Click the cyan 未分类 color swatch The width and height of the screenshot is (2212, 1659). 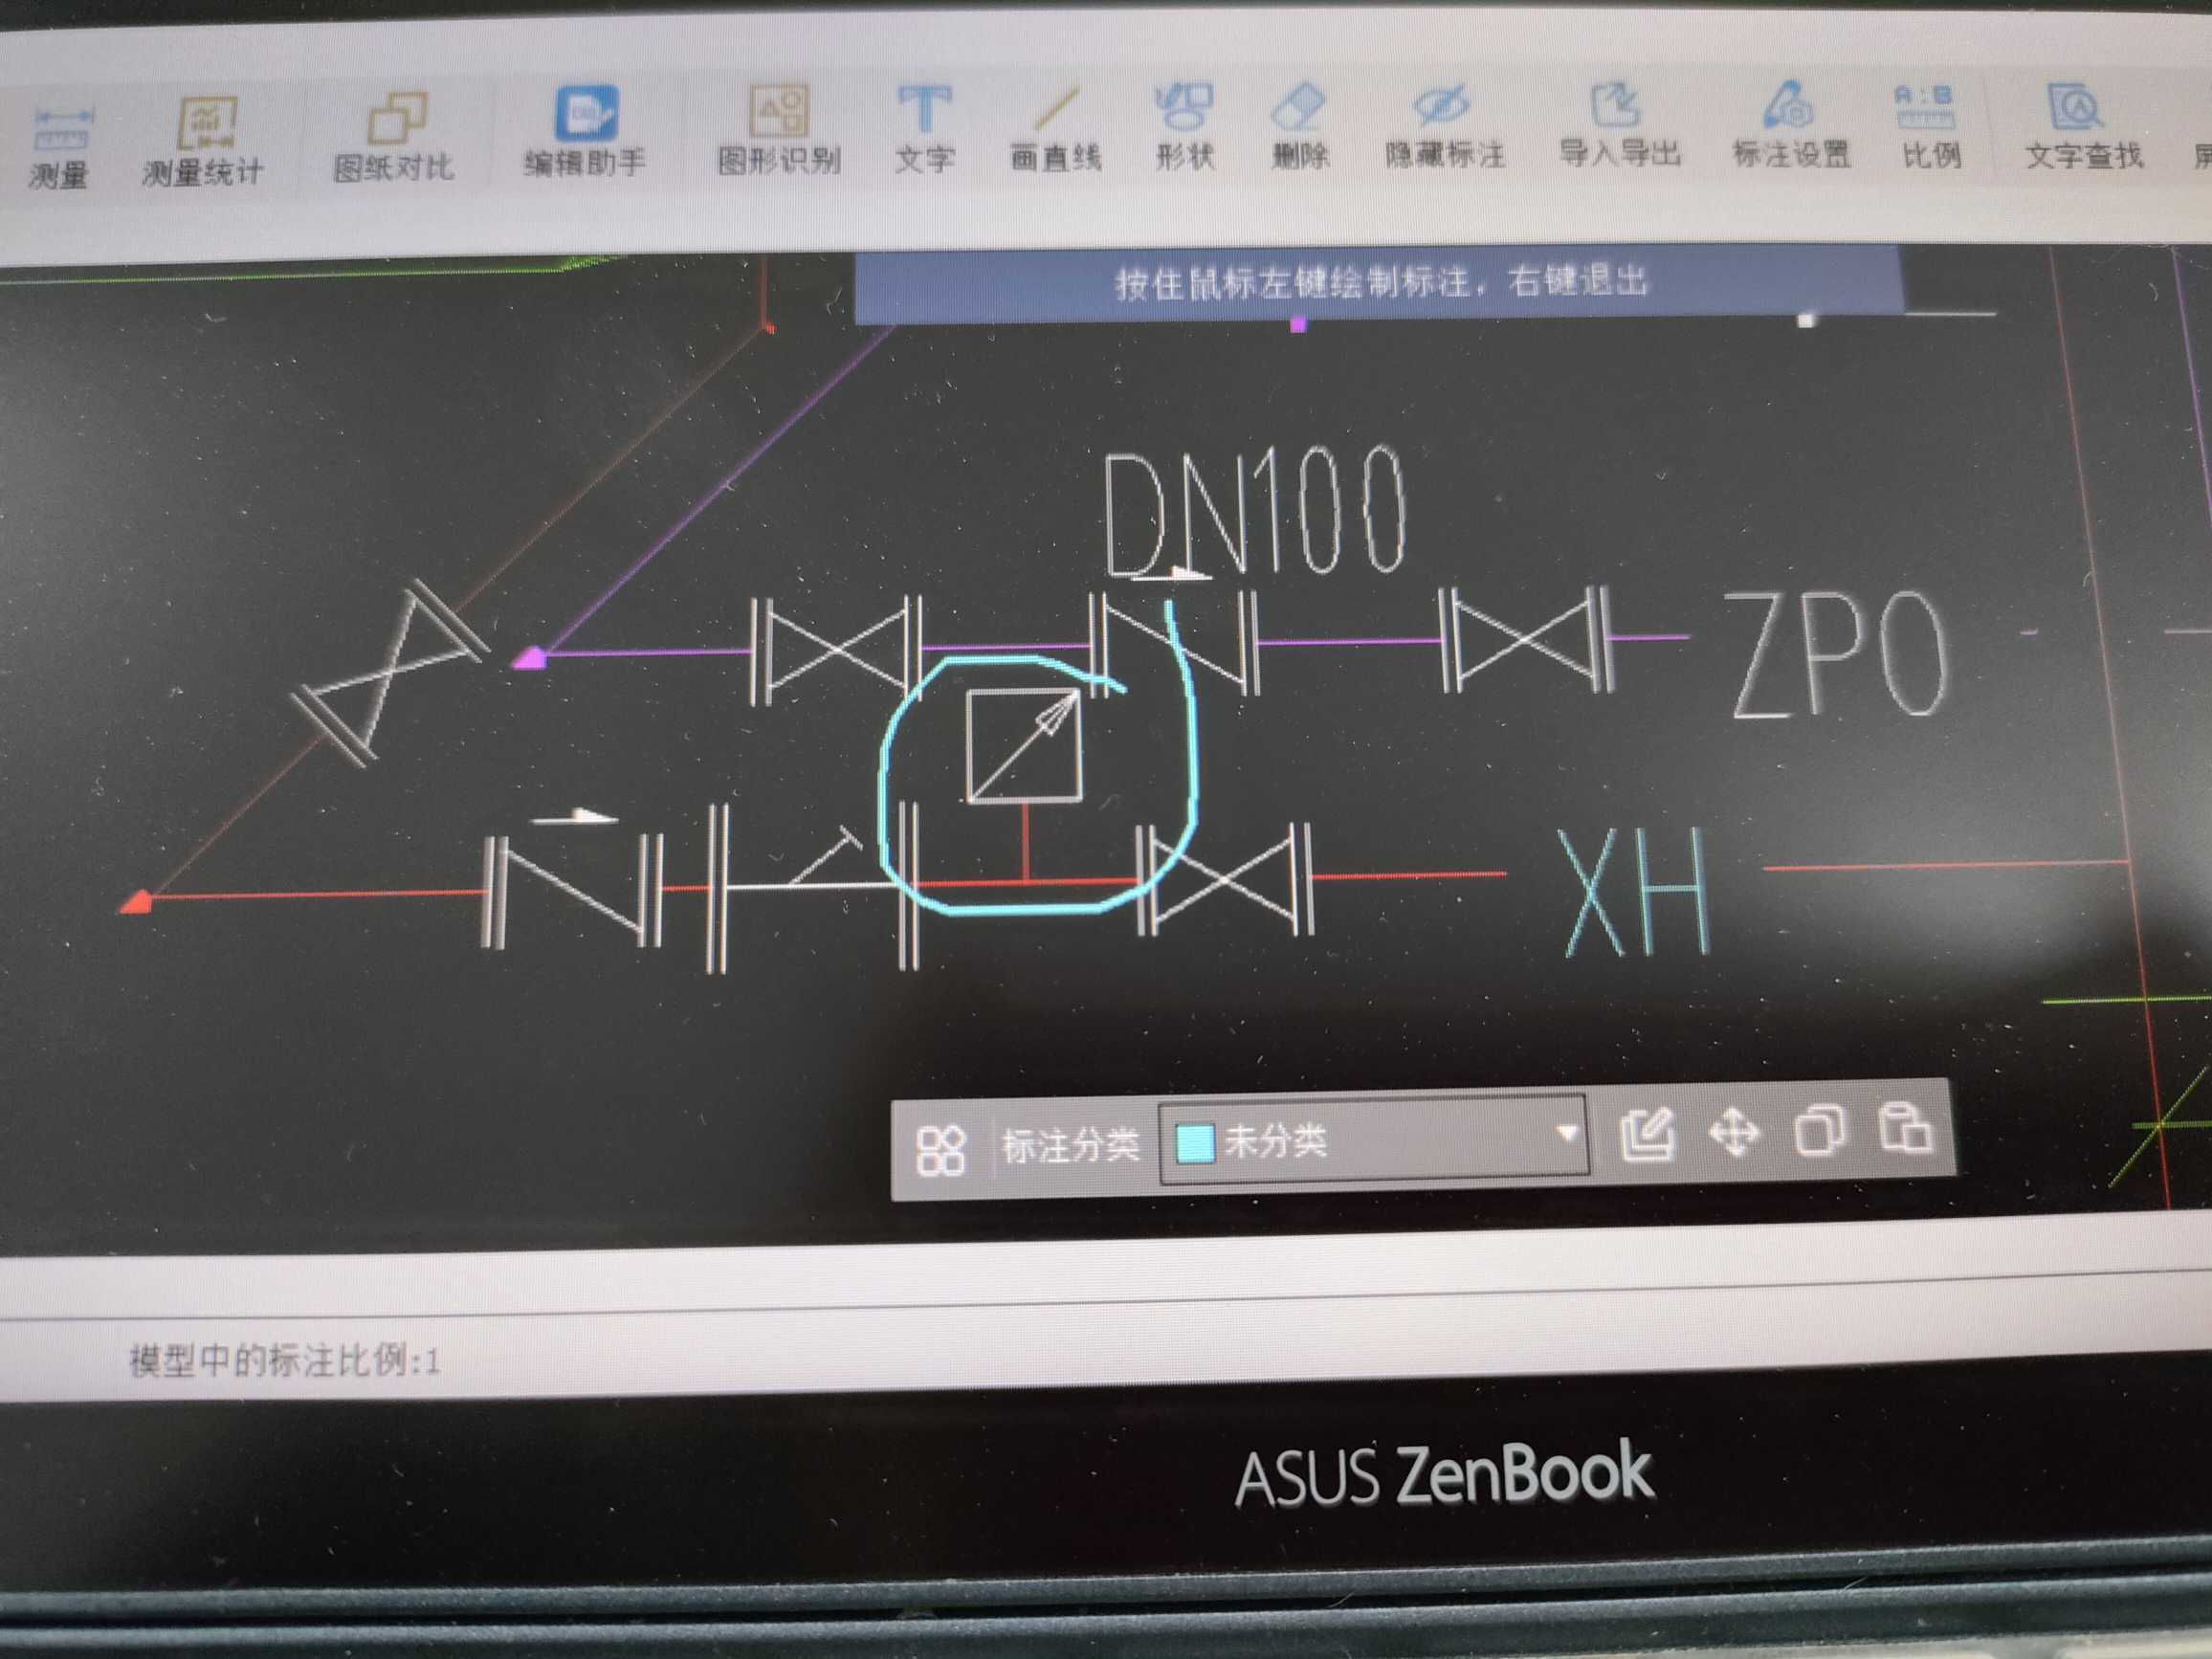point(1195,1143)
